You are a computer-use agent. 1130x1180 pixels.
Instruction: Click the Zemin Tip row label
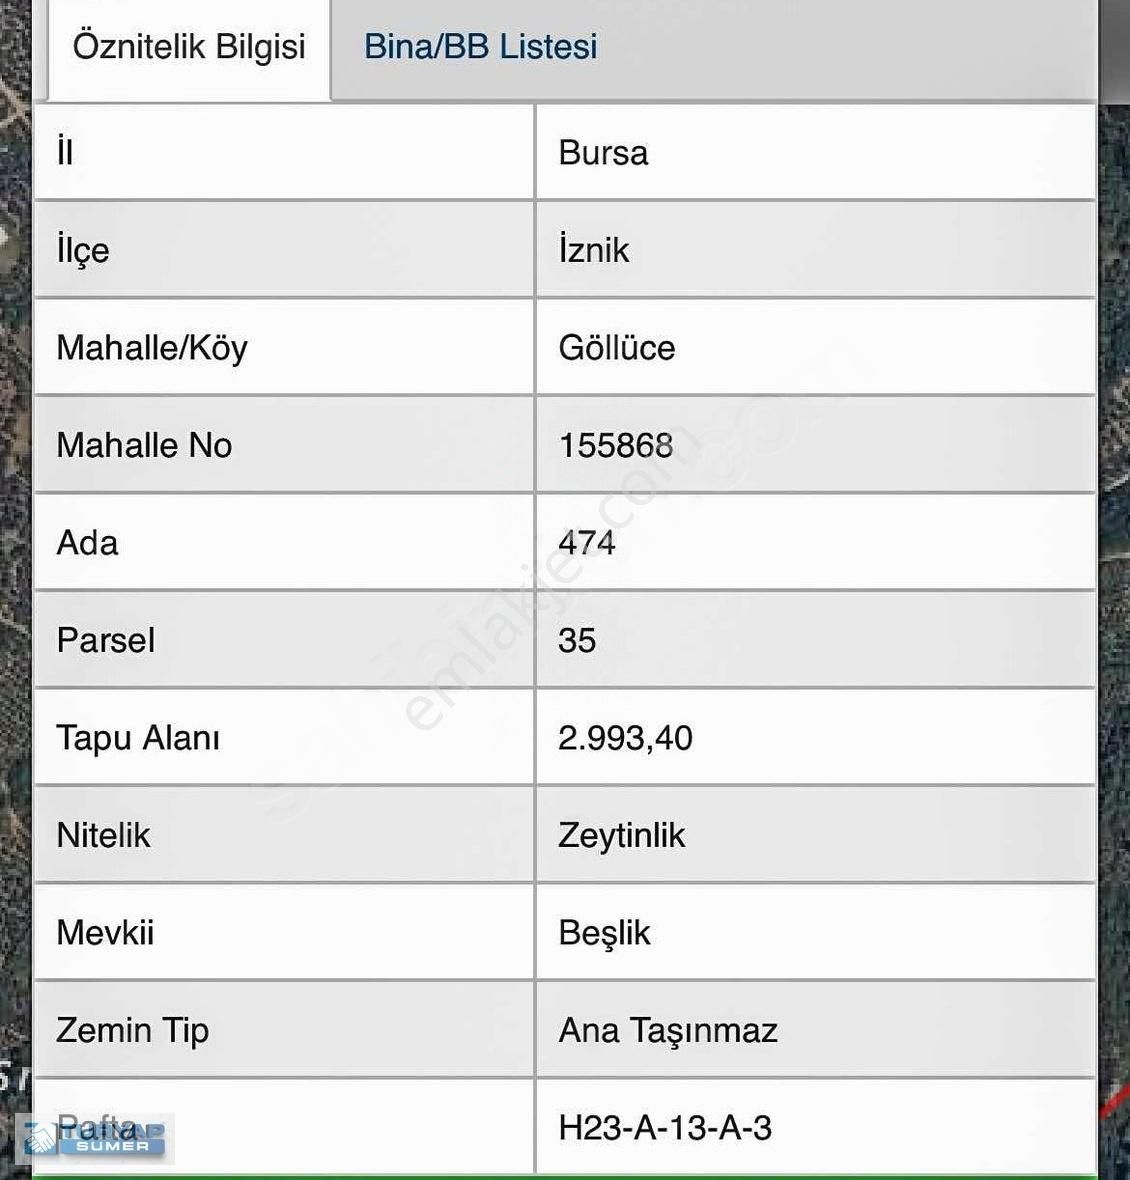[x=132, y=1031]
